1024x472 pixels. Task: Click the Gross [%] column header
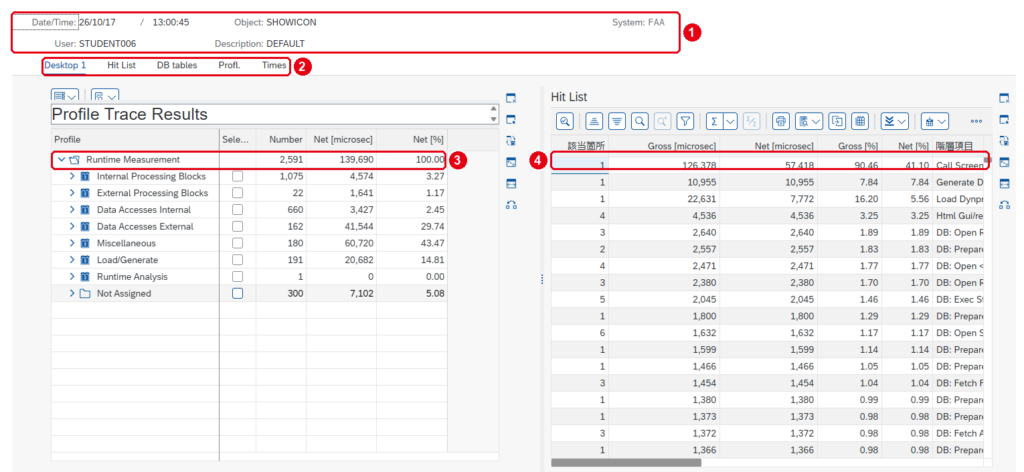pos(850,146)
